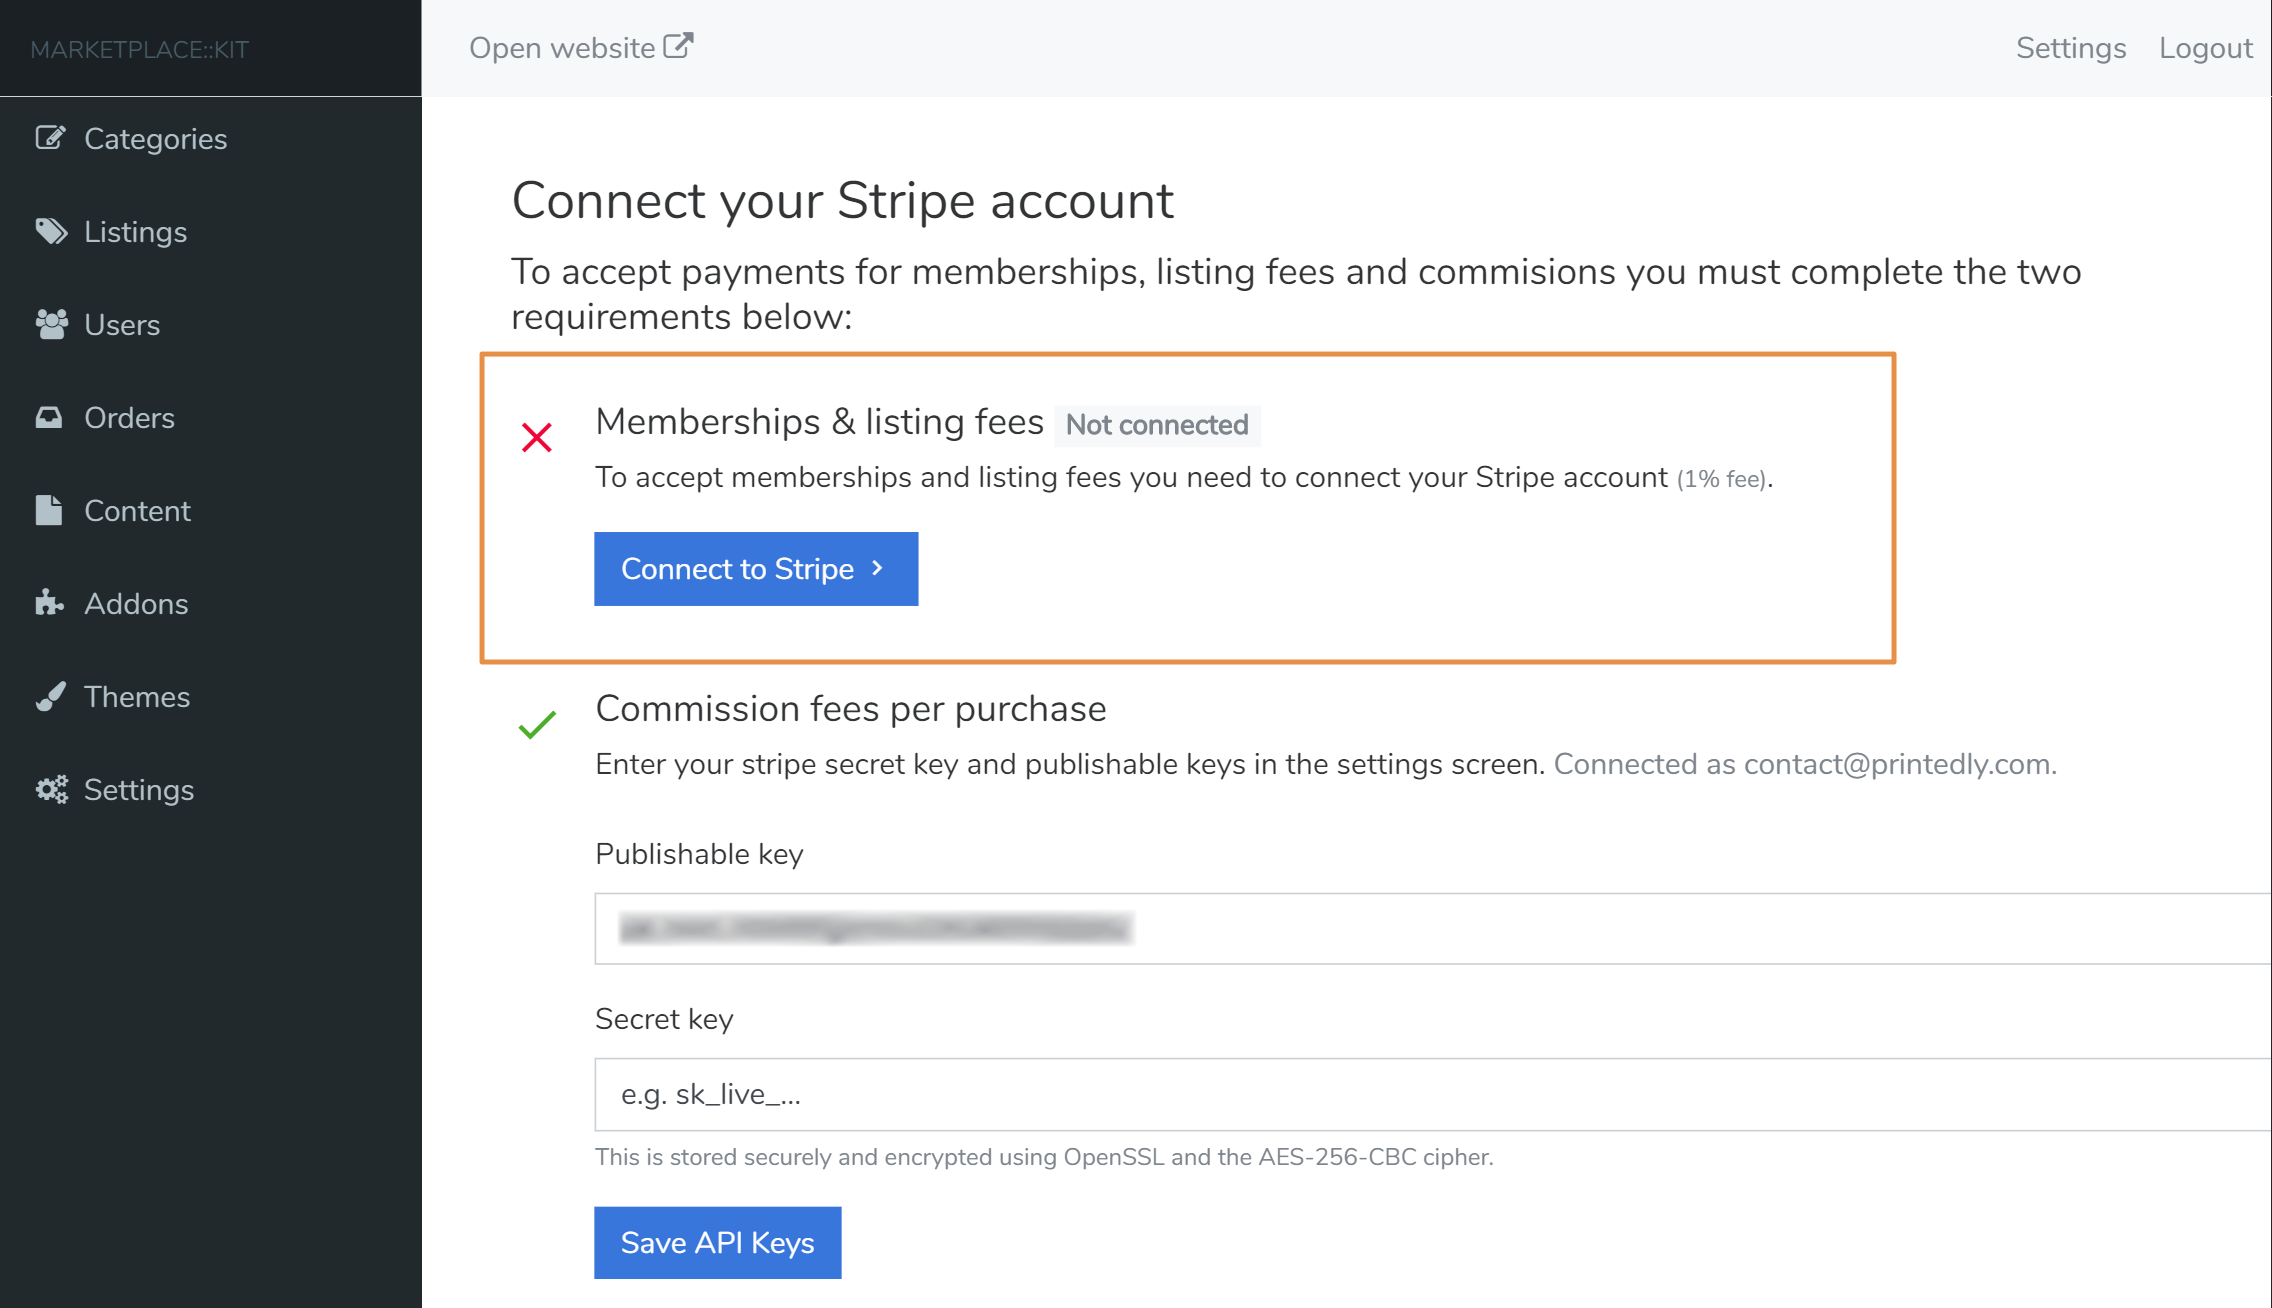Click into the Secret key input field
Screen dimensions: 2272x1308
click(1430, 1094)
